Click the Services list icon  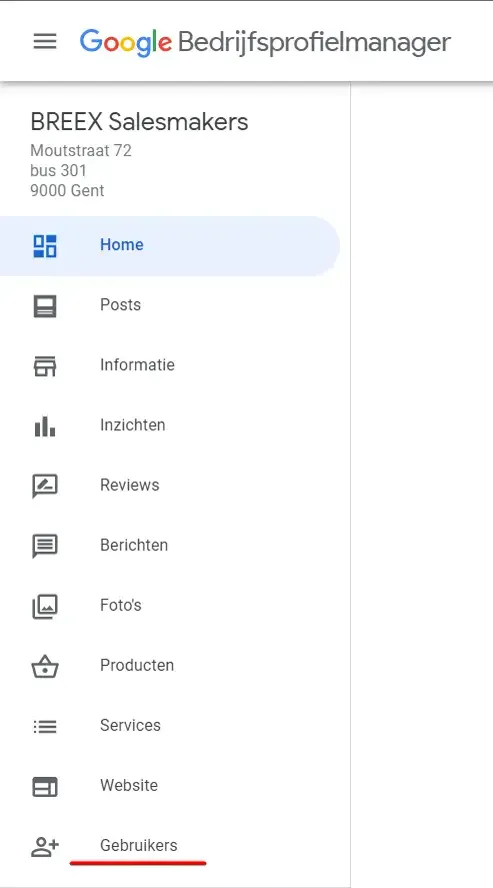[45, 727]
